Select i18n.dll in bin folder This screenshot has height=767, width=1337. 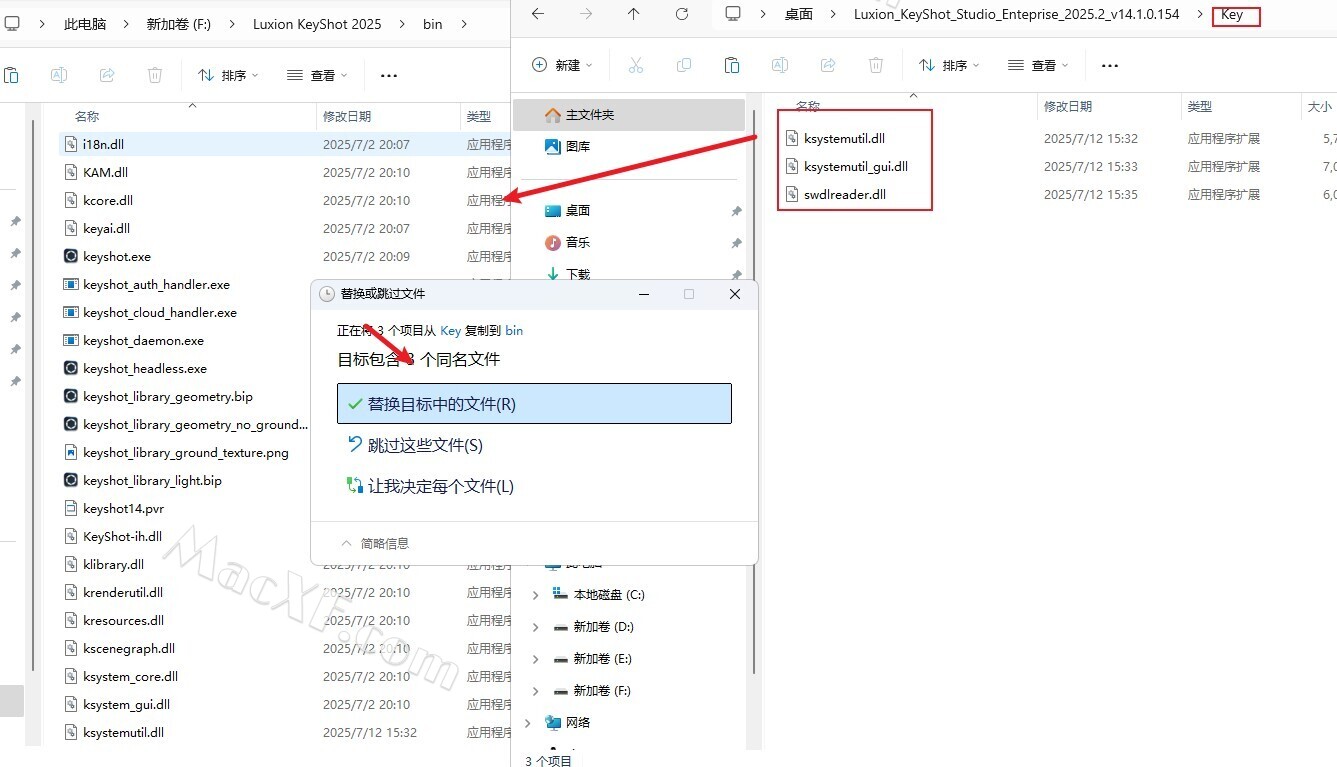[x=103, y=144]
